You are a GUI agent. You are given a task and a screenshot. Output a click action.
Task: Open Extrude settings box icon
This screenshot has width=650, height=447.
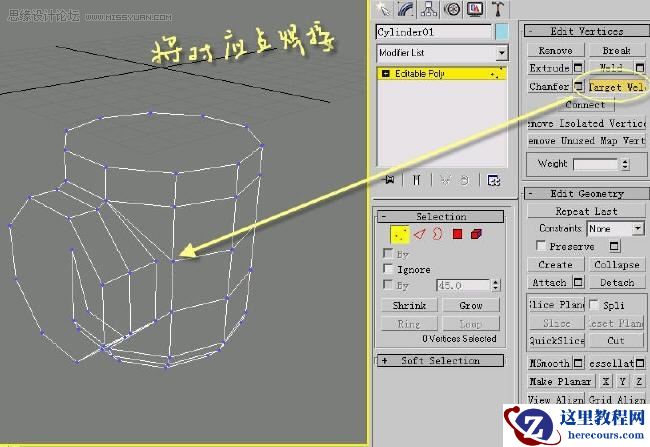point(578,68)
